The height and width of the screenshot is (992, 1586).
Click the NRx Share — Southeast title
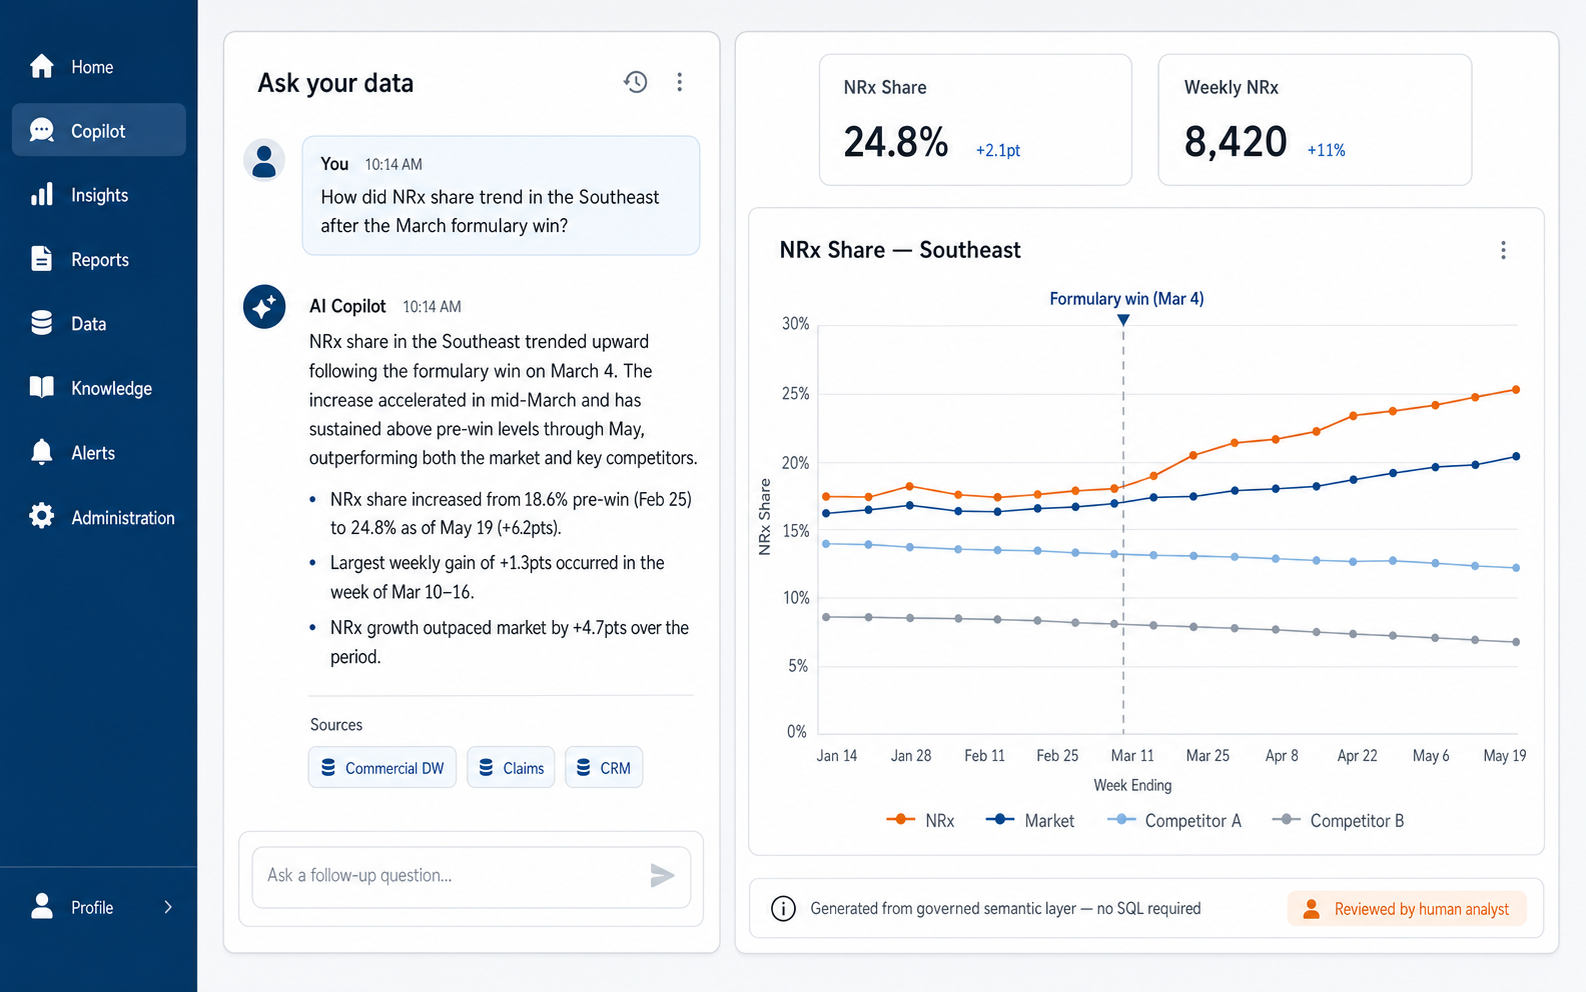(900, 250)
